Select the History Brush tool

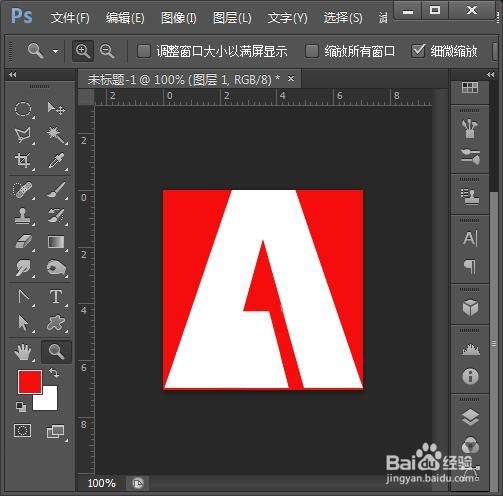click(x=56, y=216)
